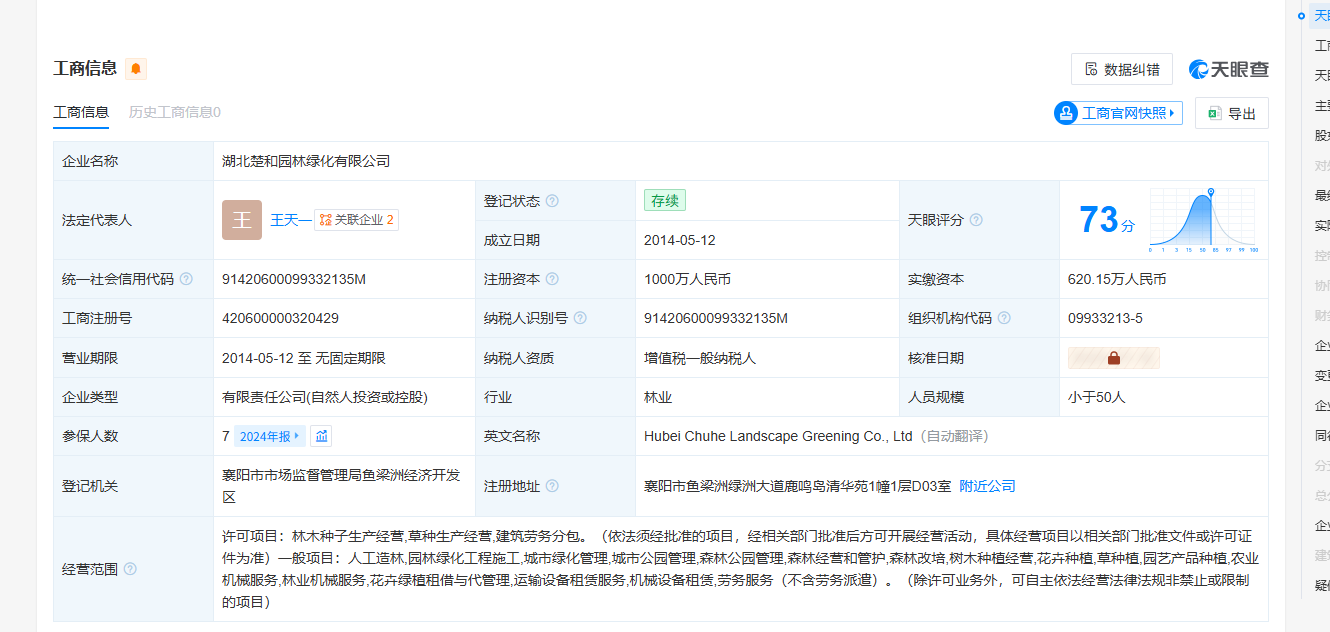Open 工商官网快照 dropdown
This screenshot has width=1330, height=632.
(1118, 113)
